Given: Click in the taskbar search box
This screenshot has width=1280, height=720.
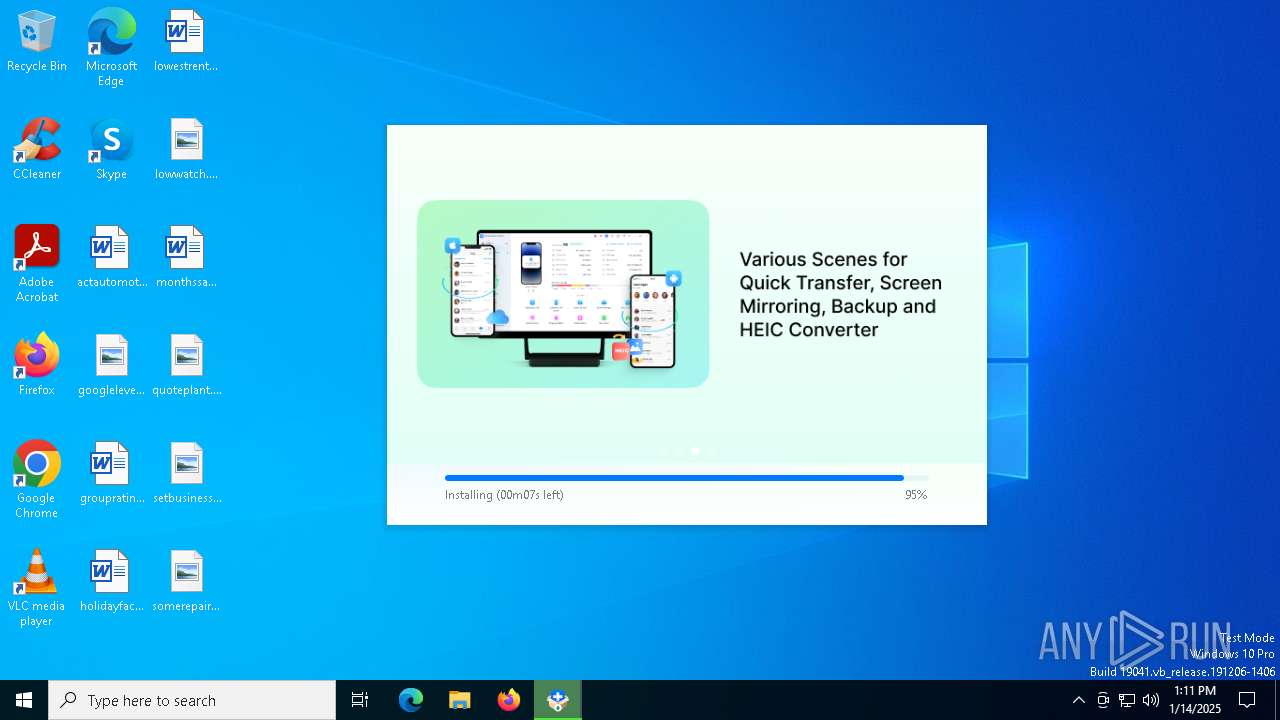Looking at the screenshot, I should coord(192,700).
